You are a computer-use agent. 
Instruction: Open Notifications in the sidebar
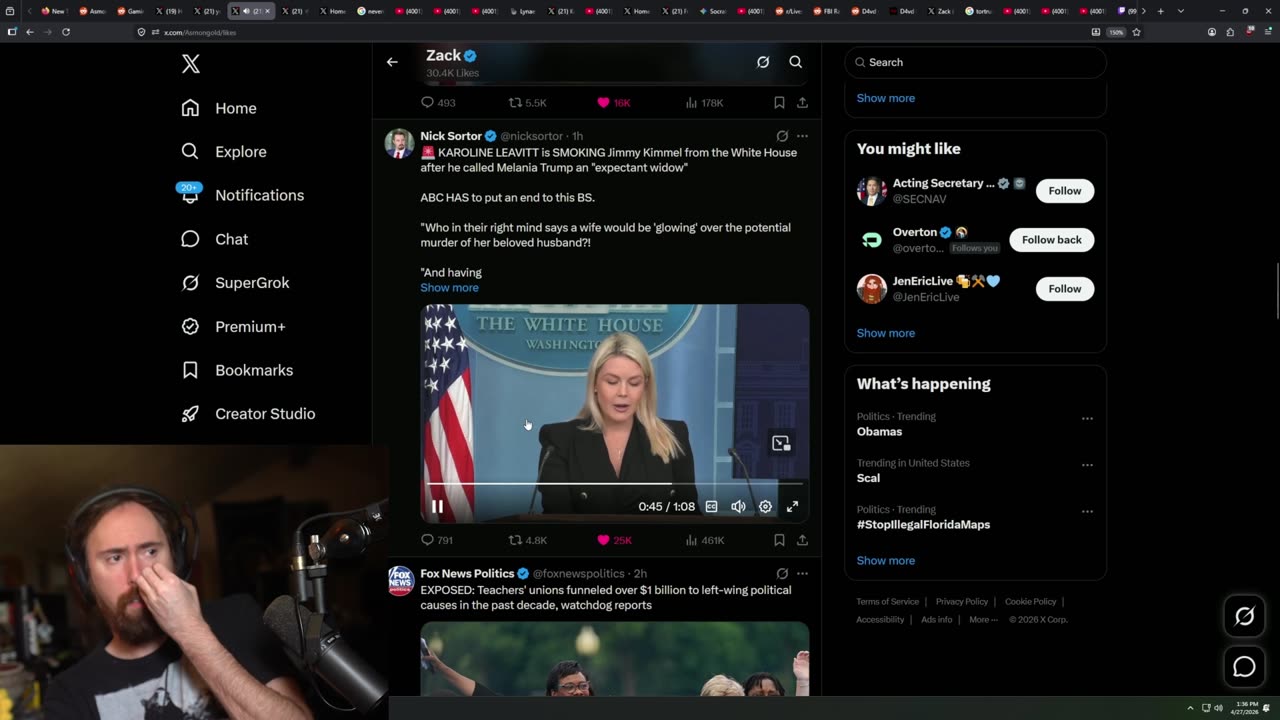tap(242, 195)
